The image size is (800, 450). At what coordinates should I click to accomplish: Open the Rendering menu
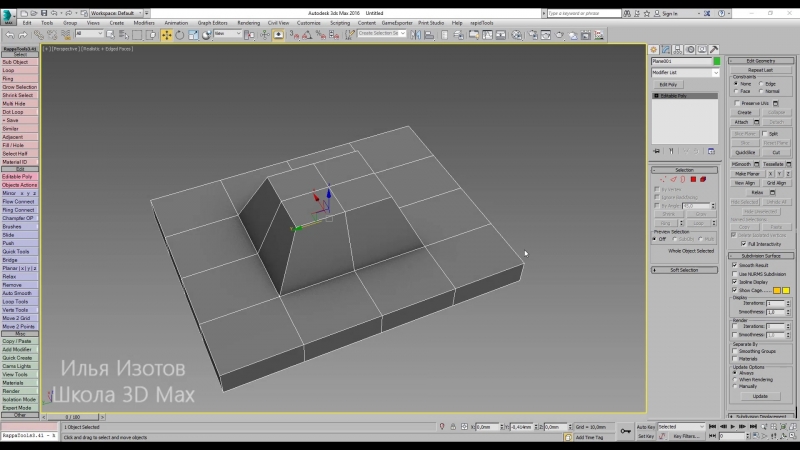[248, 22]
